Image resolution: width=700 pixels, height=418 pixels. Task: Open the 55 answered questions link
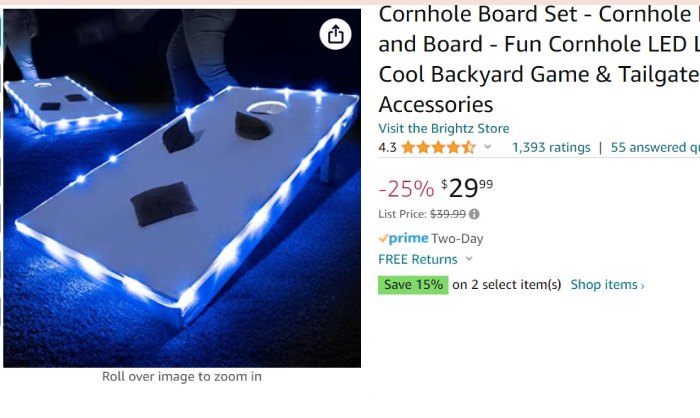pos(655,147)
